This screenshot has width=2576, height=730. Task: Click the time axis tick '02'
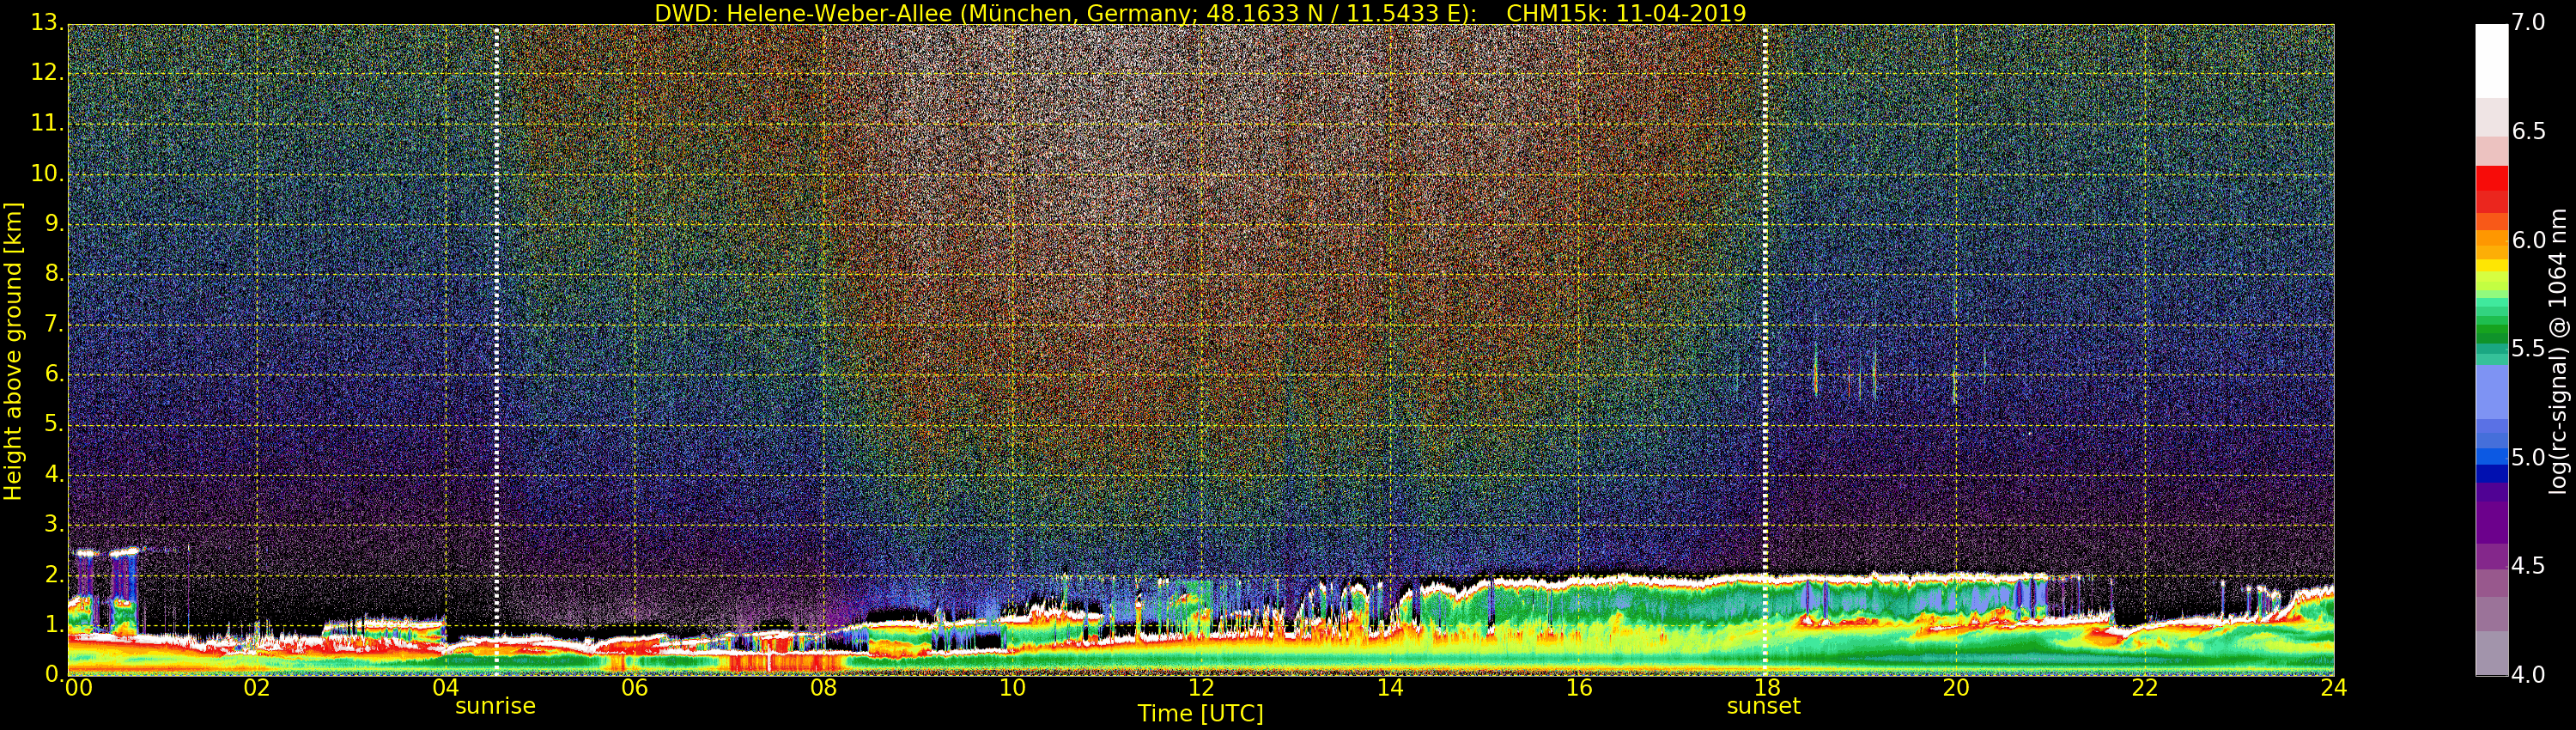click(257, 688)
